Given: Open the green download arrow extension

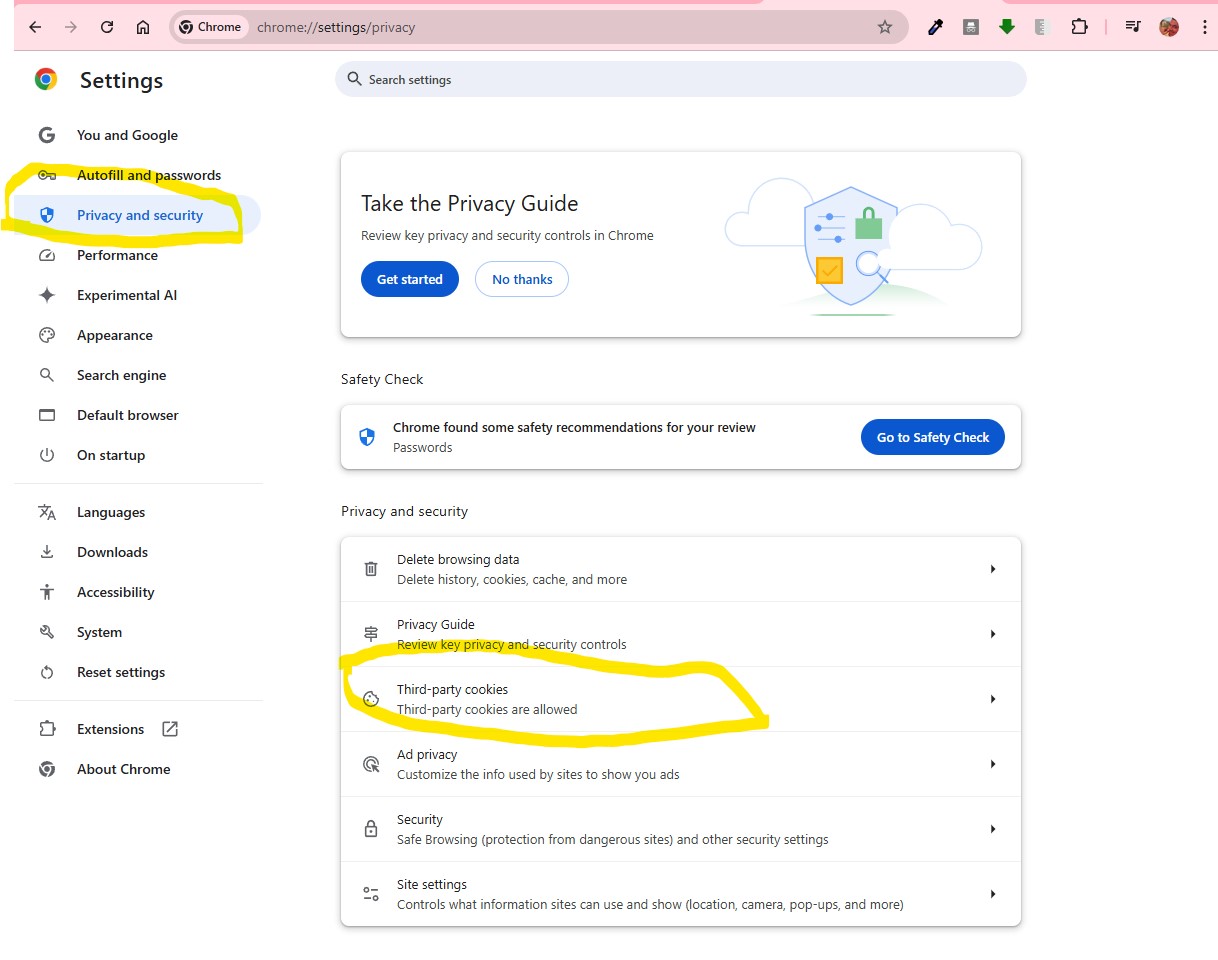Looking at the screenshot, I should tap(1007, 28).
